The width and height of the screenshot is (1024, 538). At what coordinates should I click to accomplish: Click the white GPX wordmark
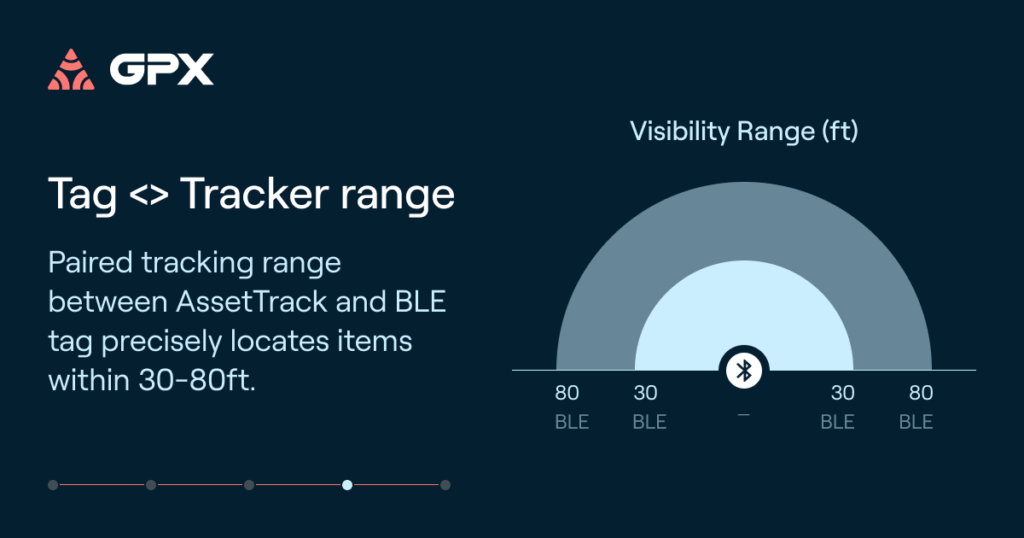pos(161,69)
